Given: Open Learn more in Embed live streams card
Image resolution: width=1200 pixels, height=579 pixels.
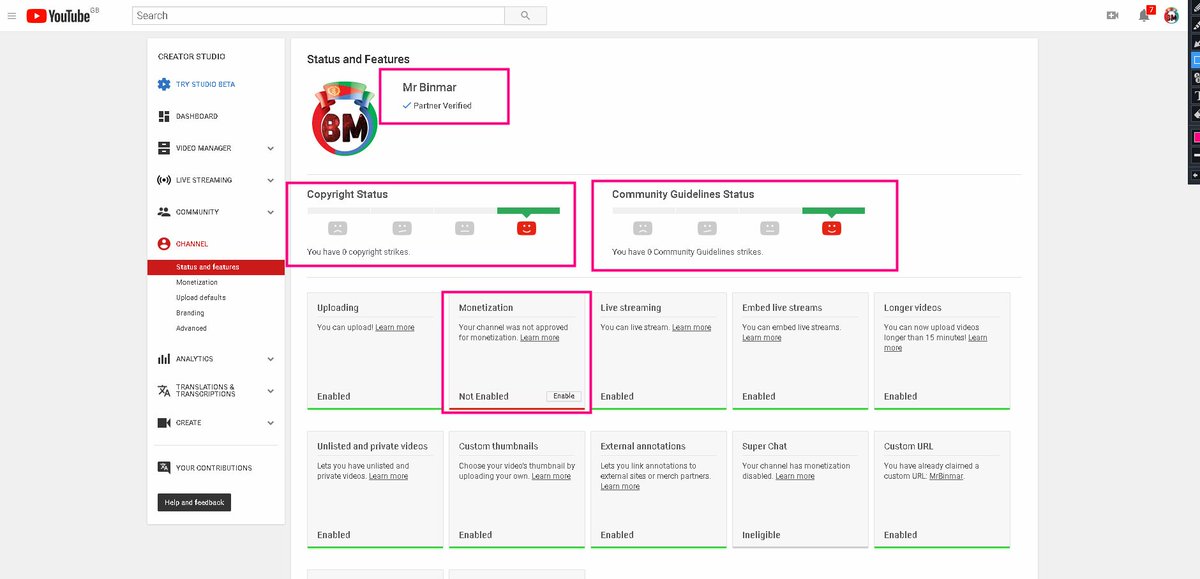Looking at the screenshot, I should (x=762, y=338).
